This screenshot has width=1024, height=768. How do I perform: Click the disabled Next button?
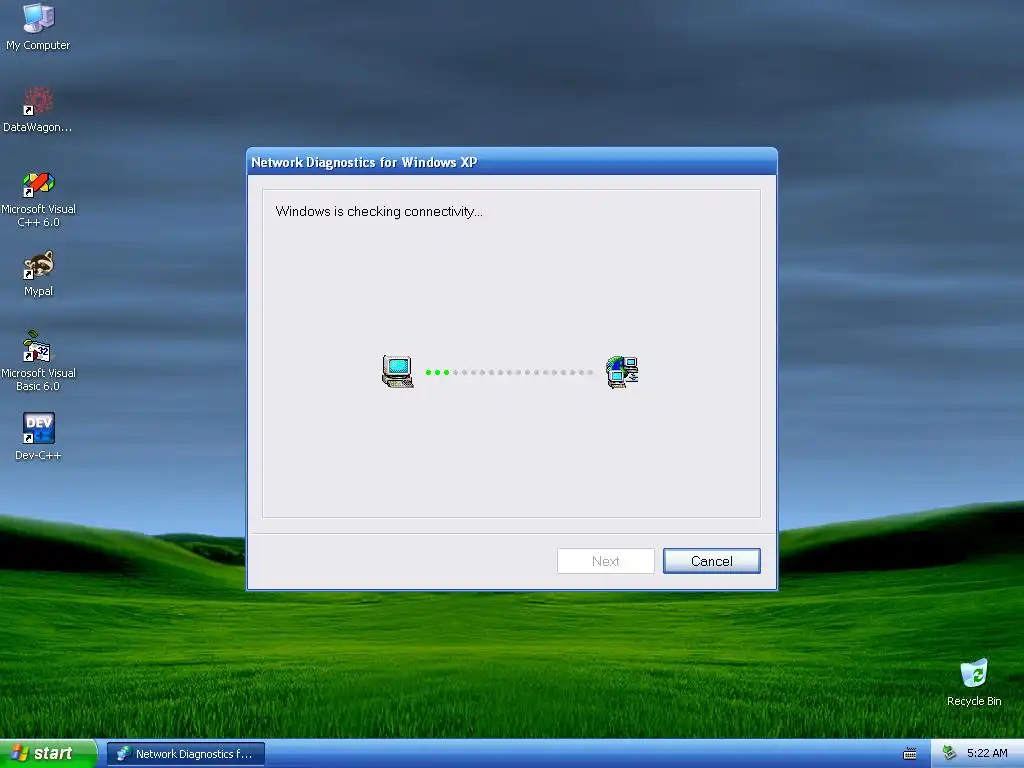click(x=605, y=561)
